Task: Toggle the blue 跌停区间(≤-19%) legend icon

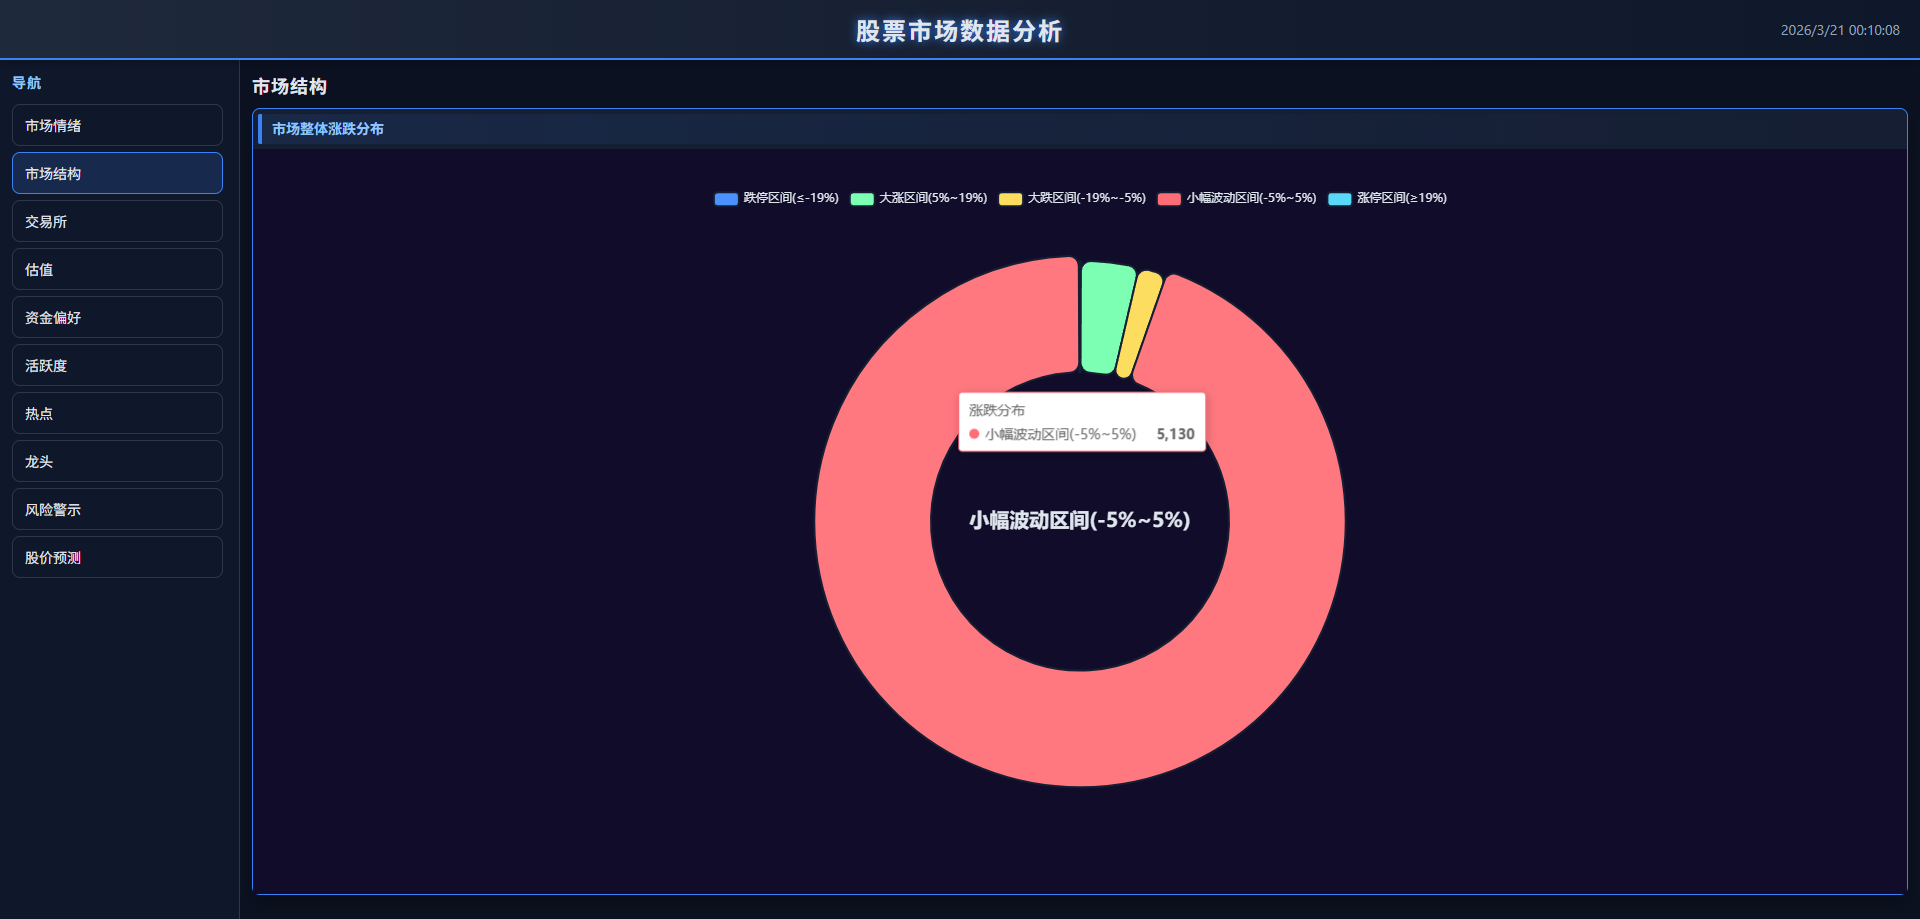Action: pyautogui.click(x=726, y=199)
